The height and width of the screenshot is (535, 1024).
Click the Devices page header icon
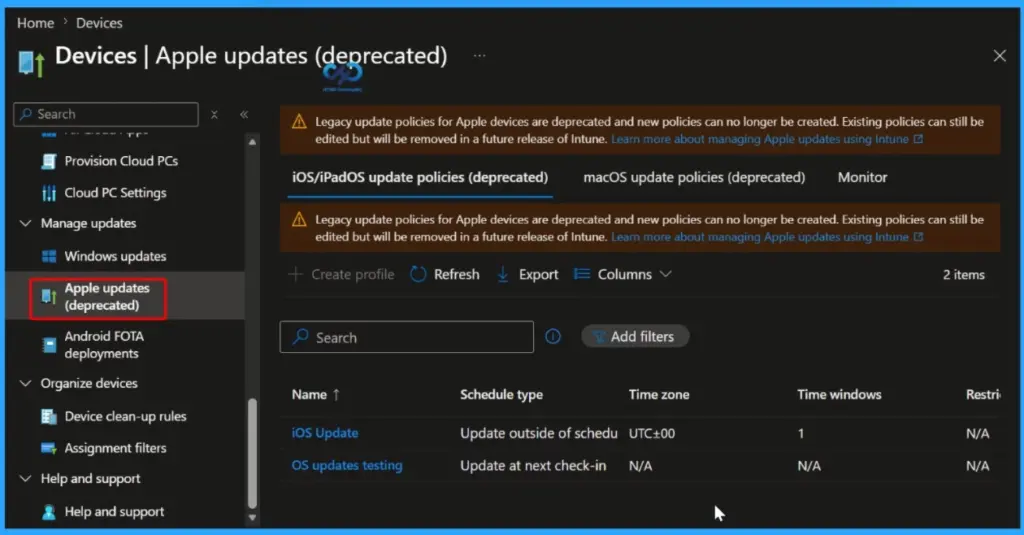pyautogui.click(x=31, y=63)
